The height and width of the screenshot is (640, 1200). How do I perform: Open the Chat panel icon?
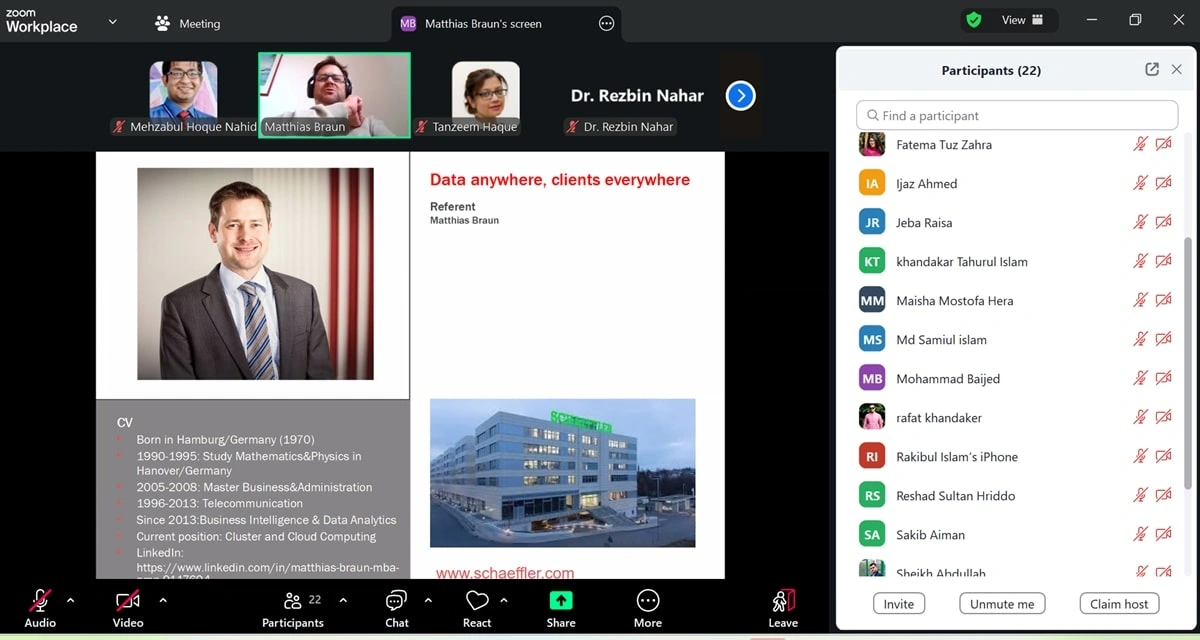[396, 601]
